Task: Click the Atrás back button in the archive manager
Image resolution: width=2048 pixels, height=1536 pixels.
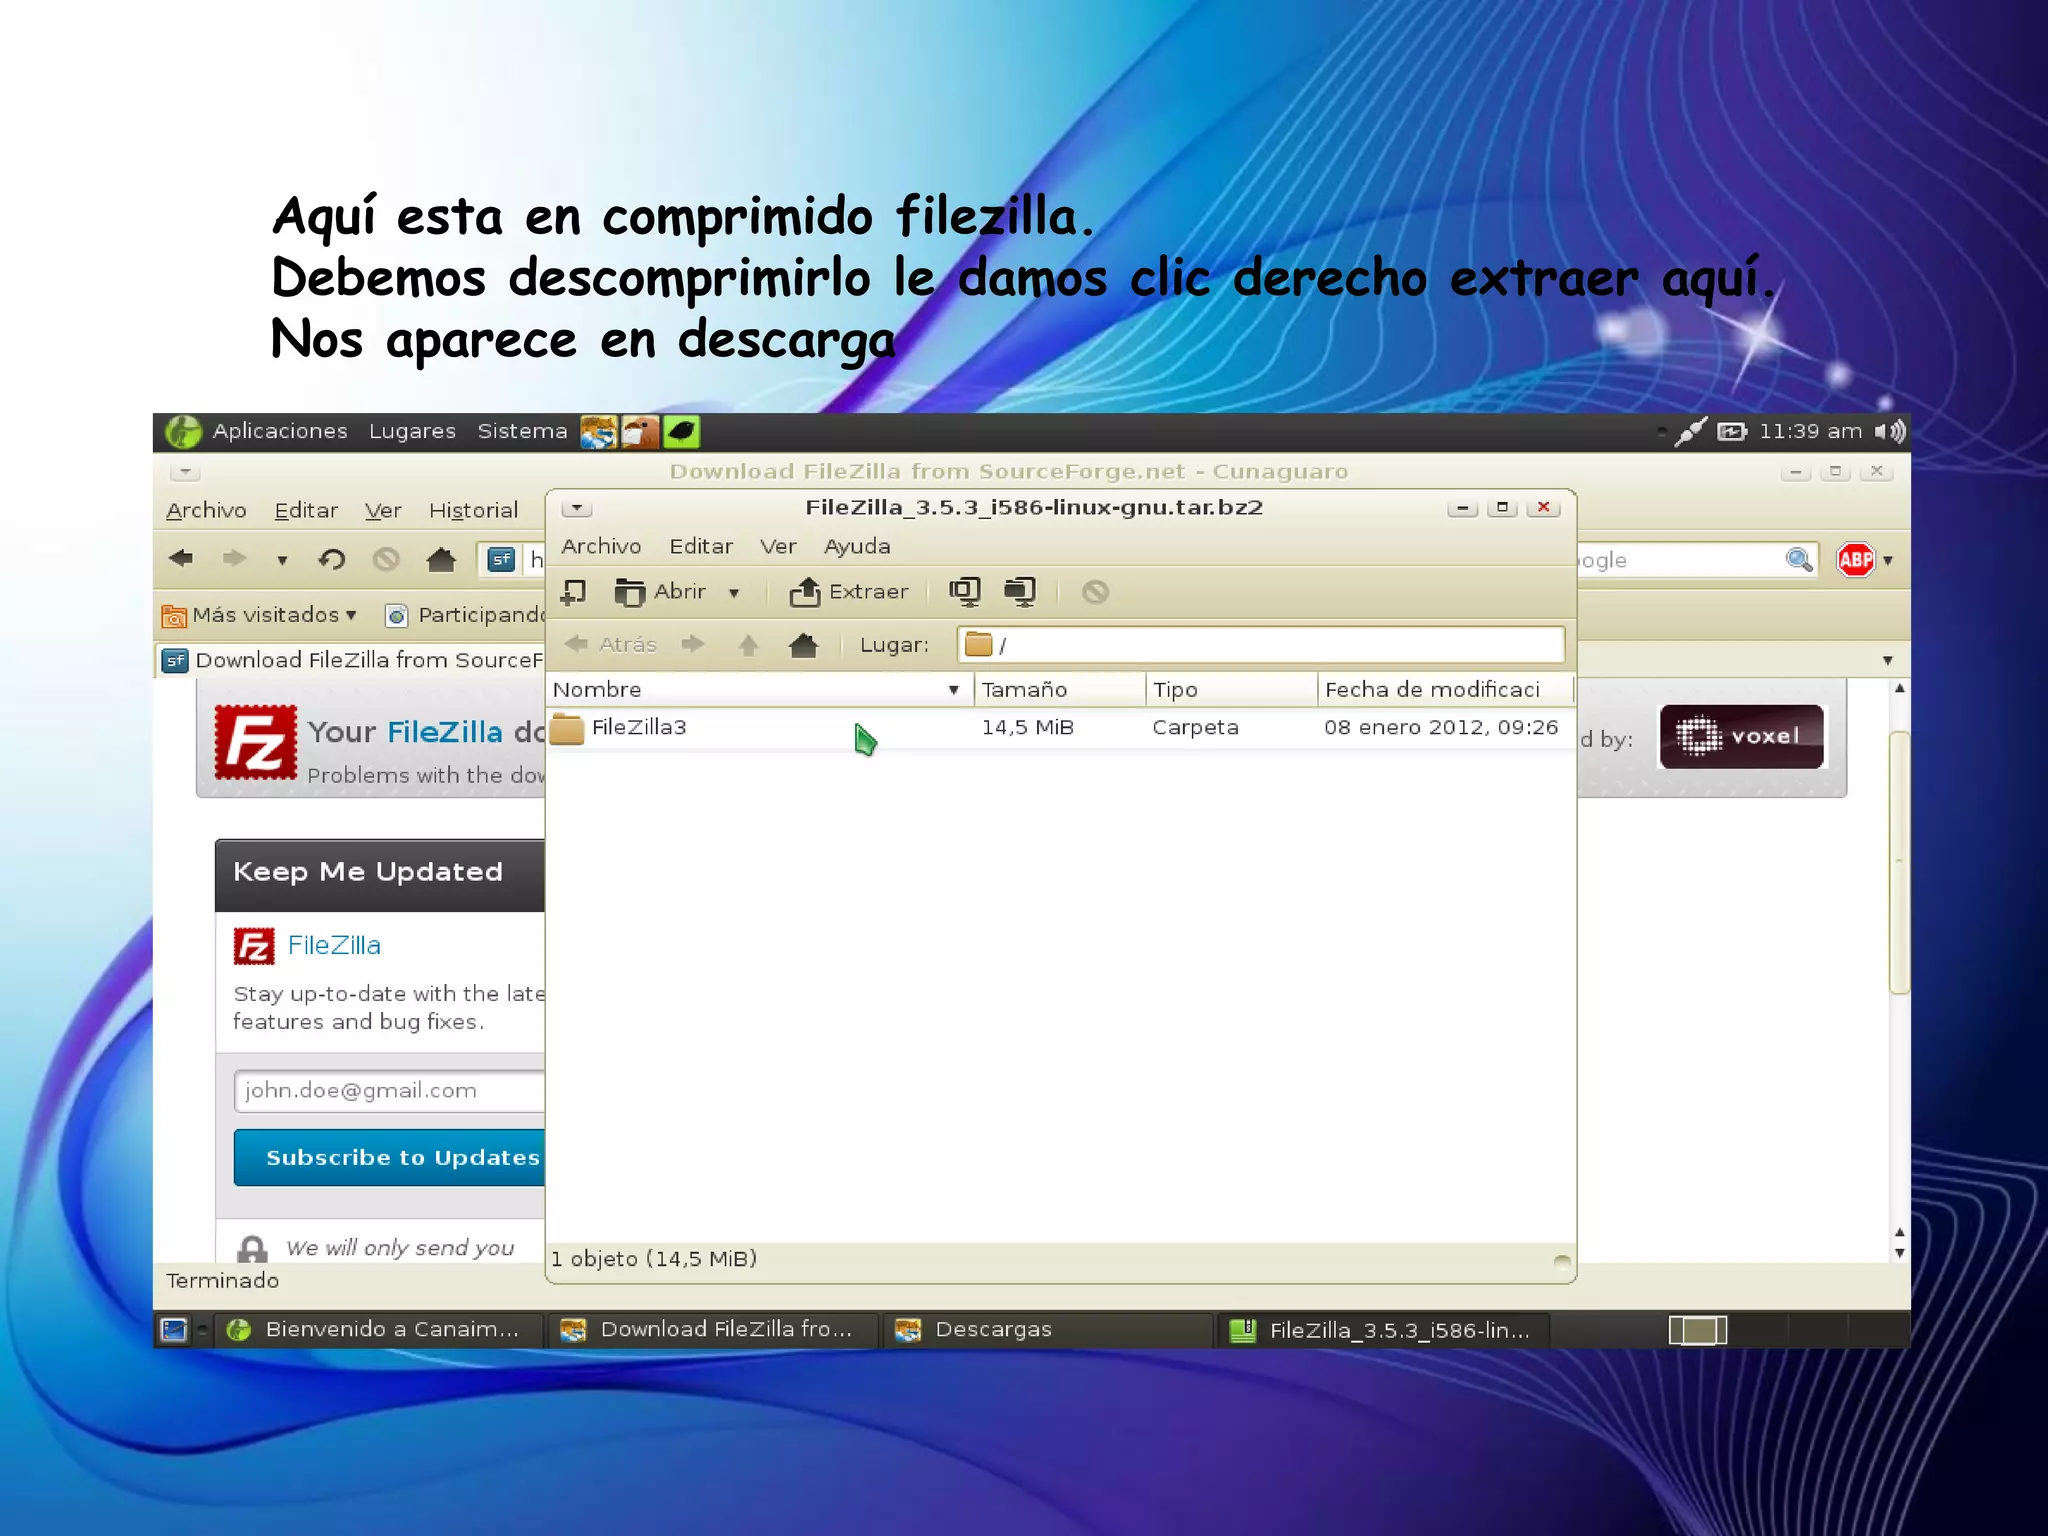Action: point(611,644)
